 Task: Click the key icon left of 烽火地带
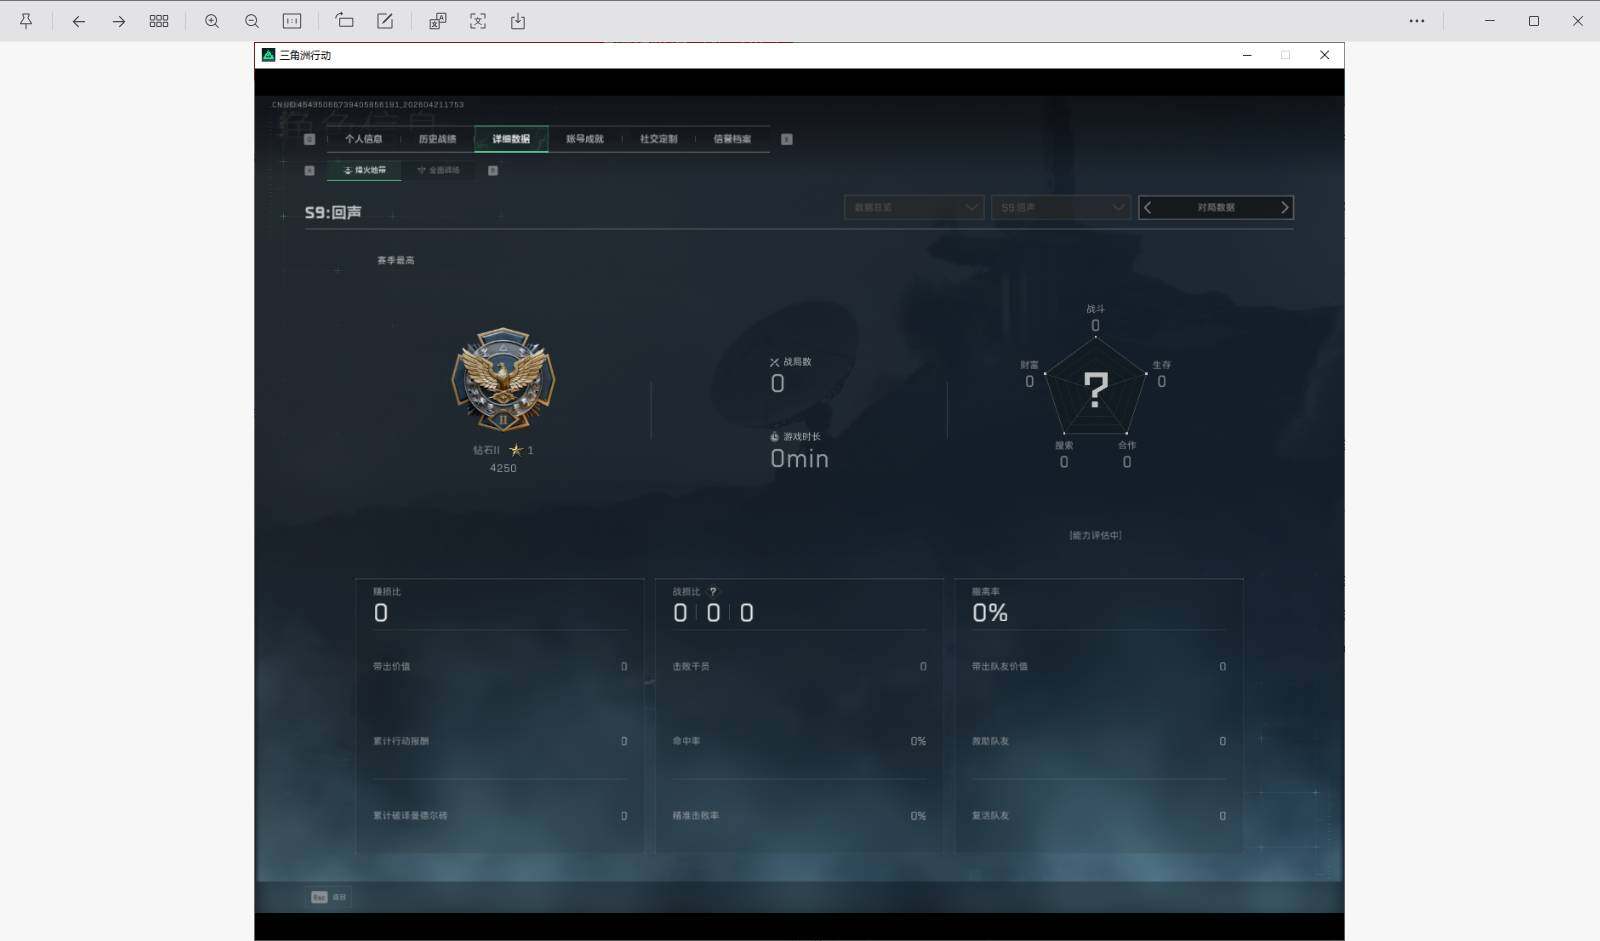(x=310, y=170)
